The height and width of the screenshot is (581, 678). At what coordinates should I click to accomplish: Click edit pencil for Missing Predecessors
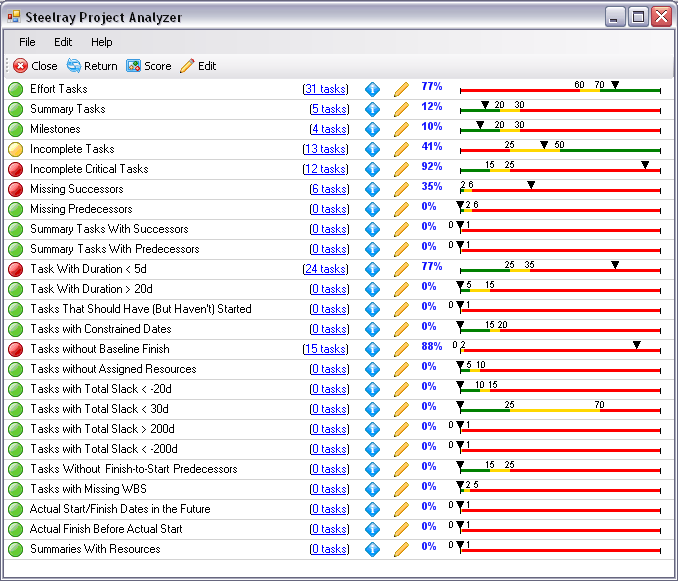(x=401, y=209)
